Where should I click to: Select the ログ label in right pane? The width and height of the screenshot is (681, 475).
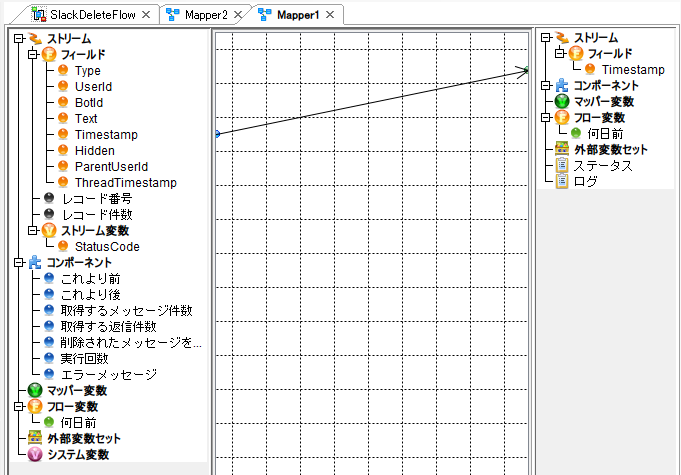click(x=585, y=181)
